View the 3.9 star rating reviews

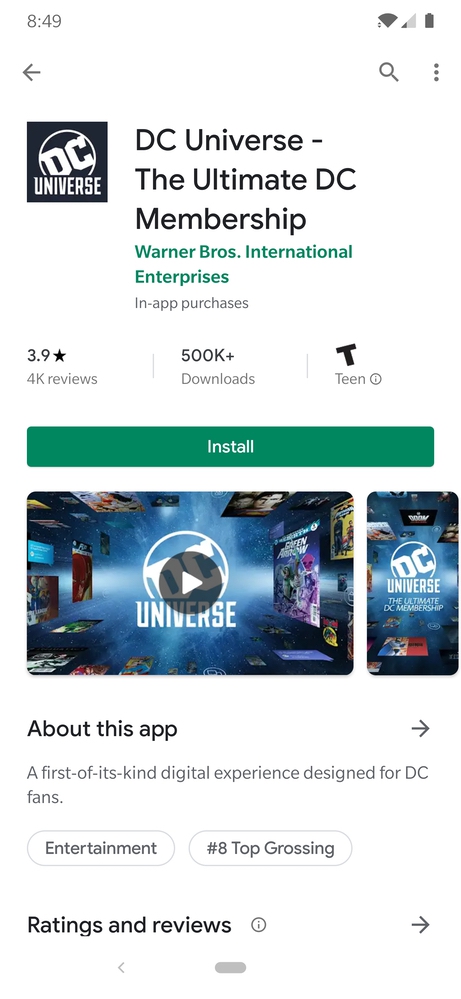click(x=62, y=366)
